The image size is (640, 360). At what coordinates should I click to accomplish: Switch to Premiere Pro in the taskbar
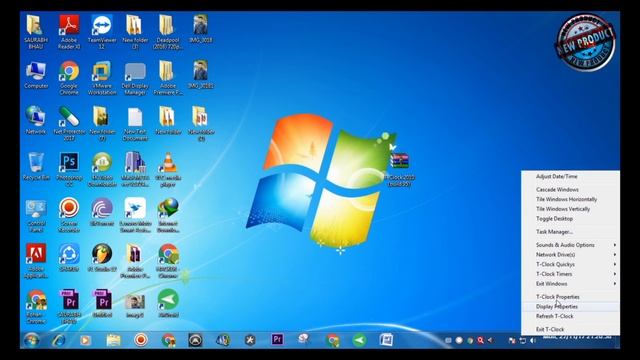click(277, 340)
